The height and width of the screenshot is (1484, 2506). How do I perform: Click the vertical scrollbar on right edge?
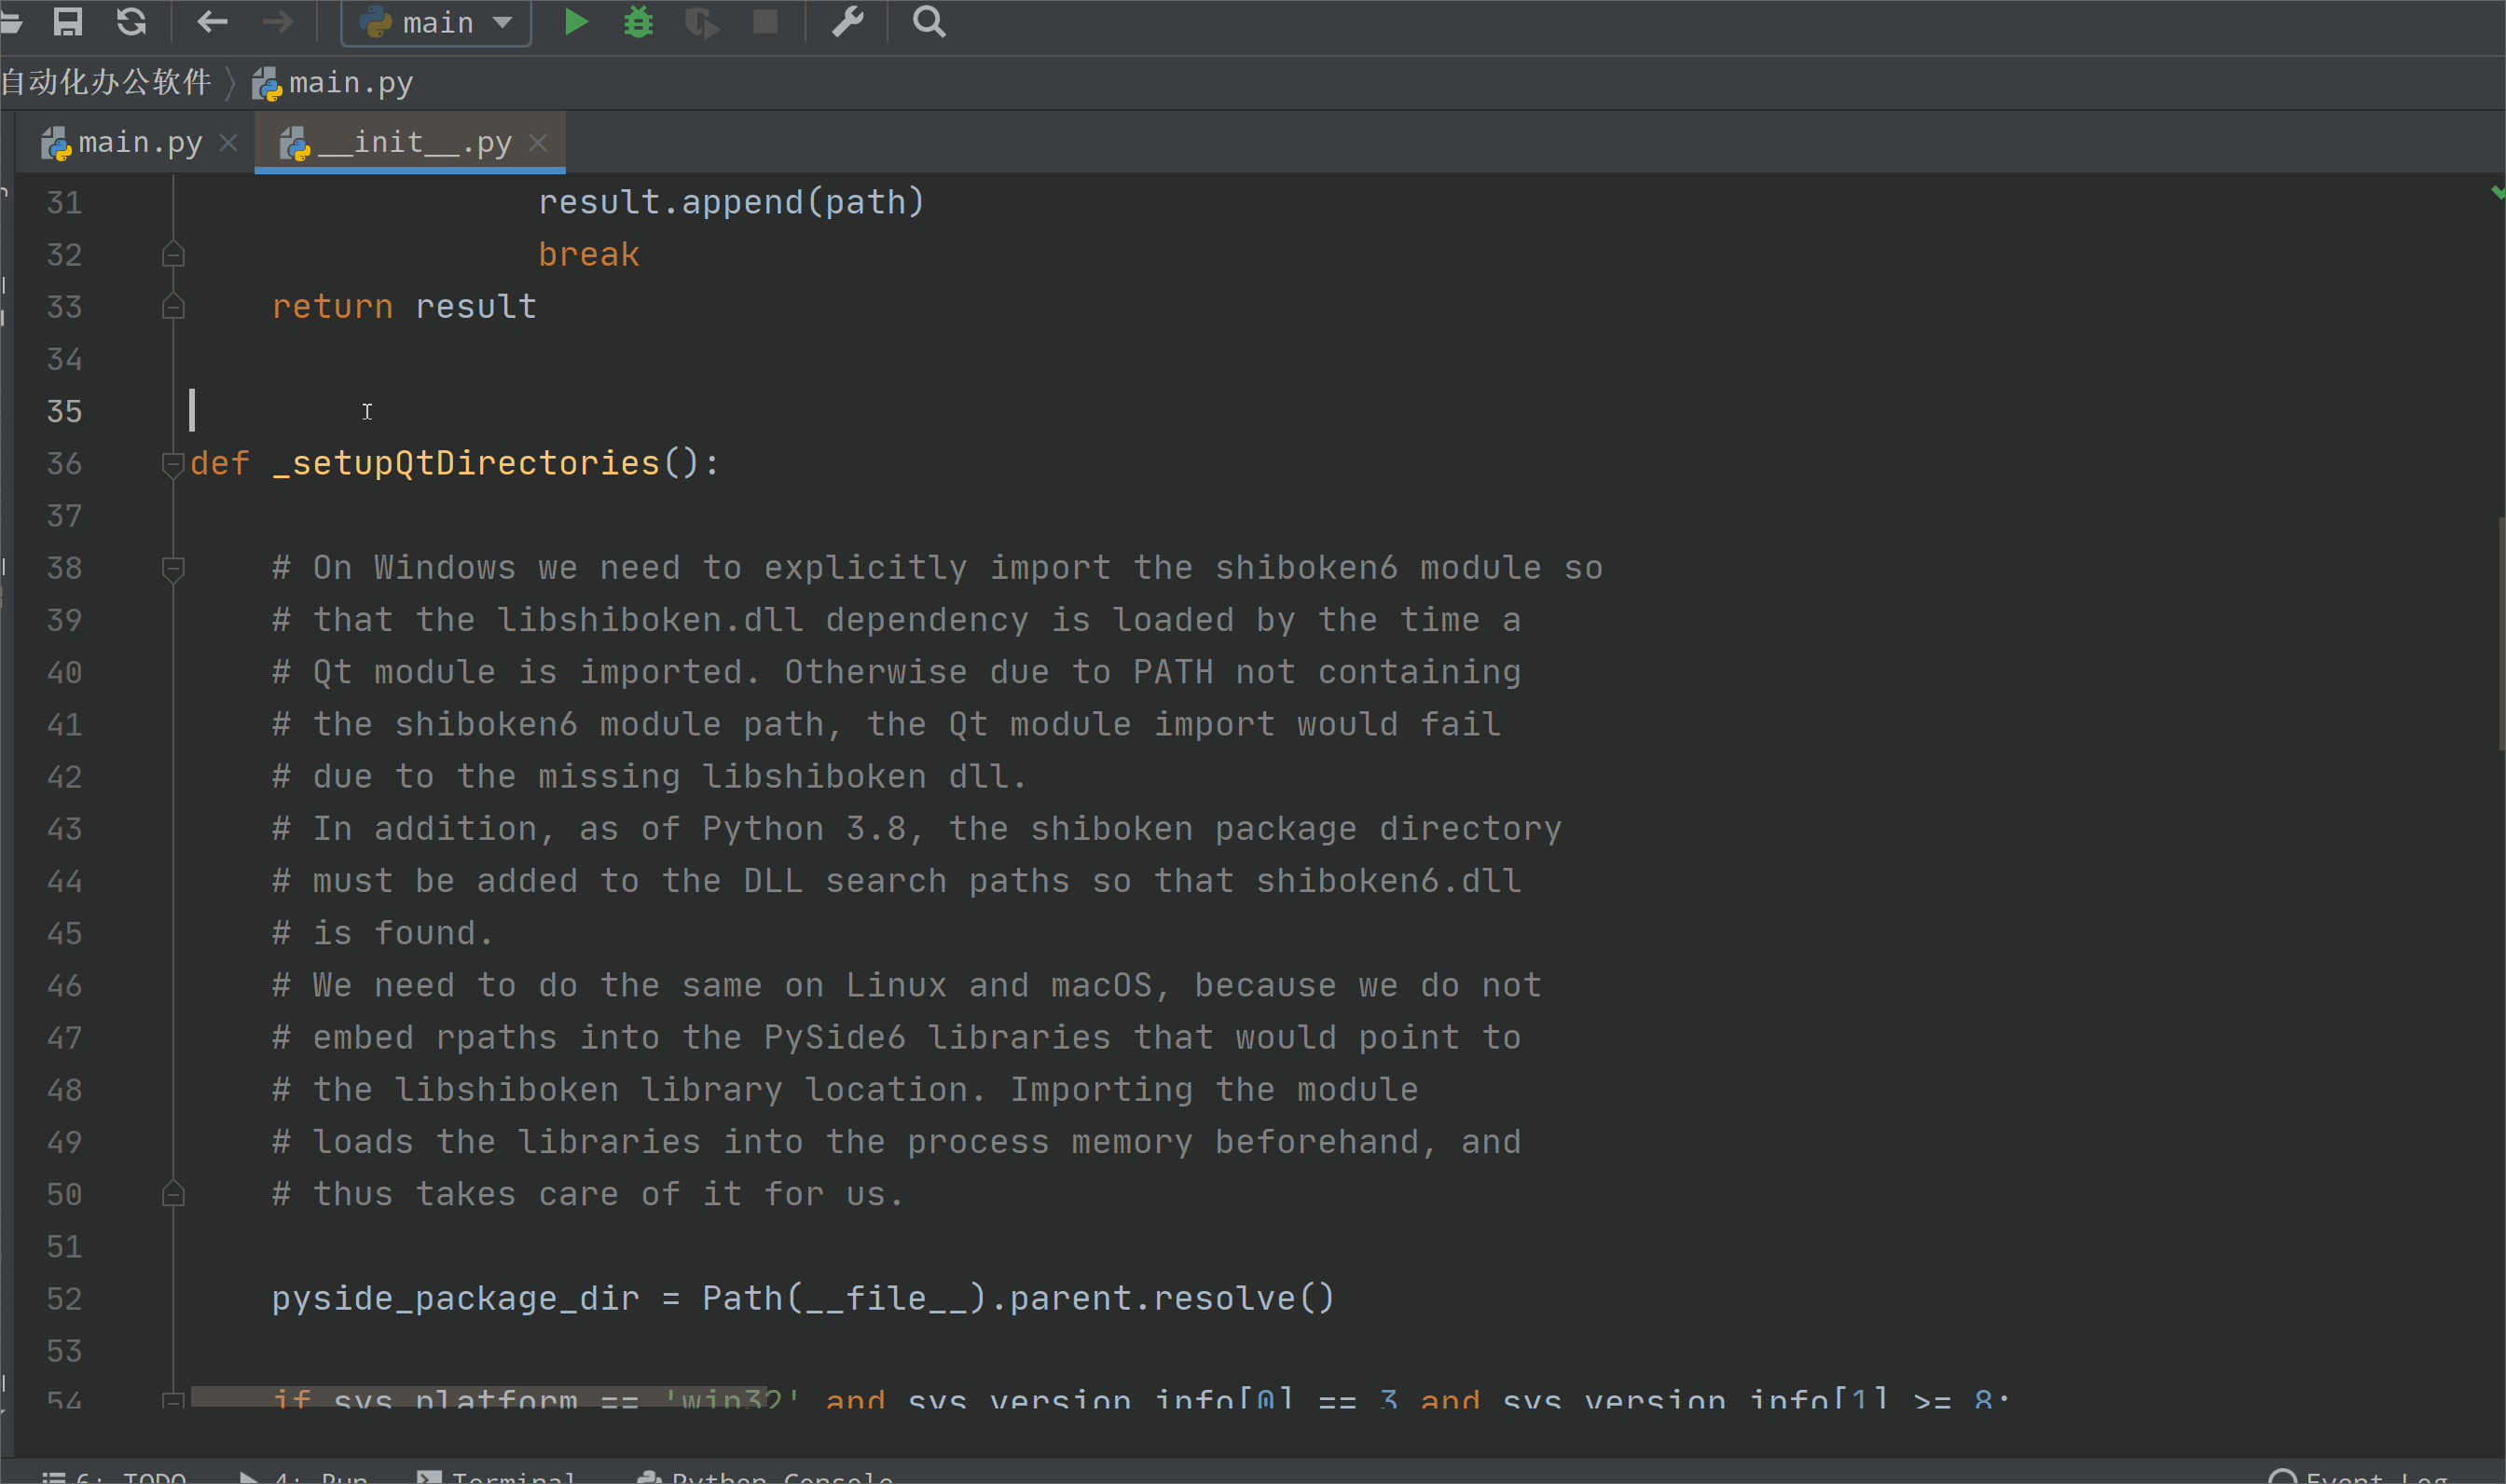[2500, 634]
